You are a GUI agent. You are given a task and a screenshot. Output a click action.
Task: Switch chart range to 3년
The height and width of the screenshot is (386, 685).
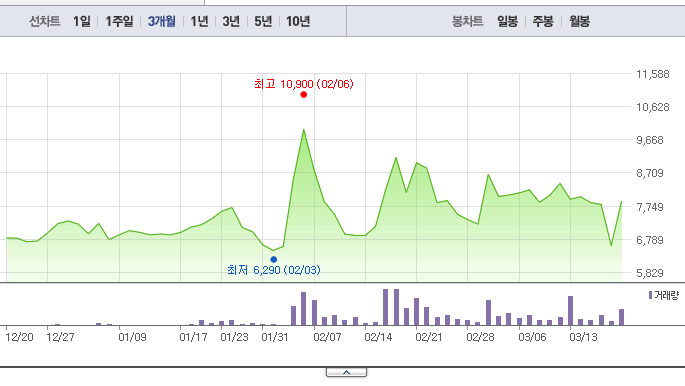coord(231,21)
